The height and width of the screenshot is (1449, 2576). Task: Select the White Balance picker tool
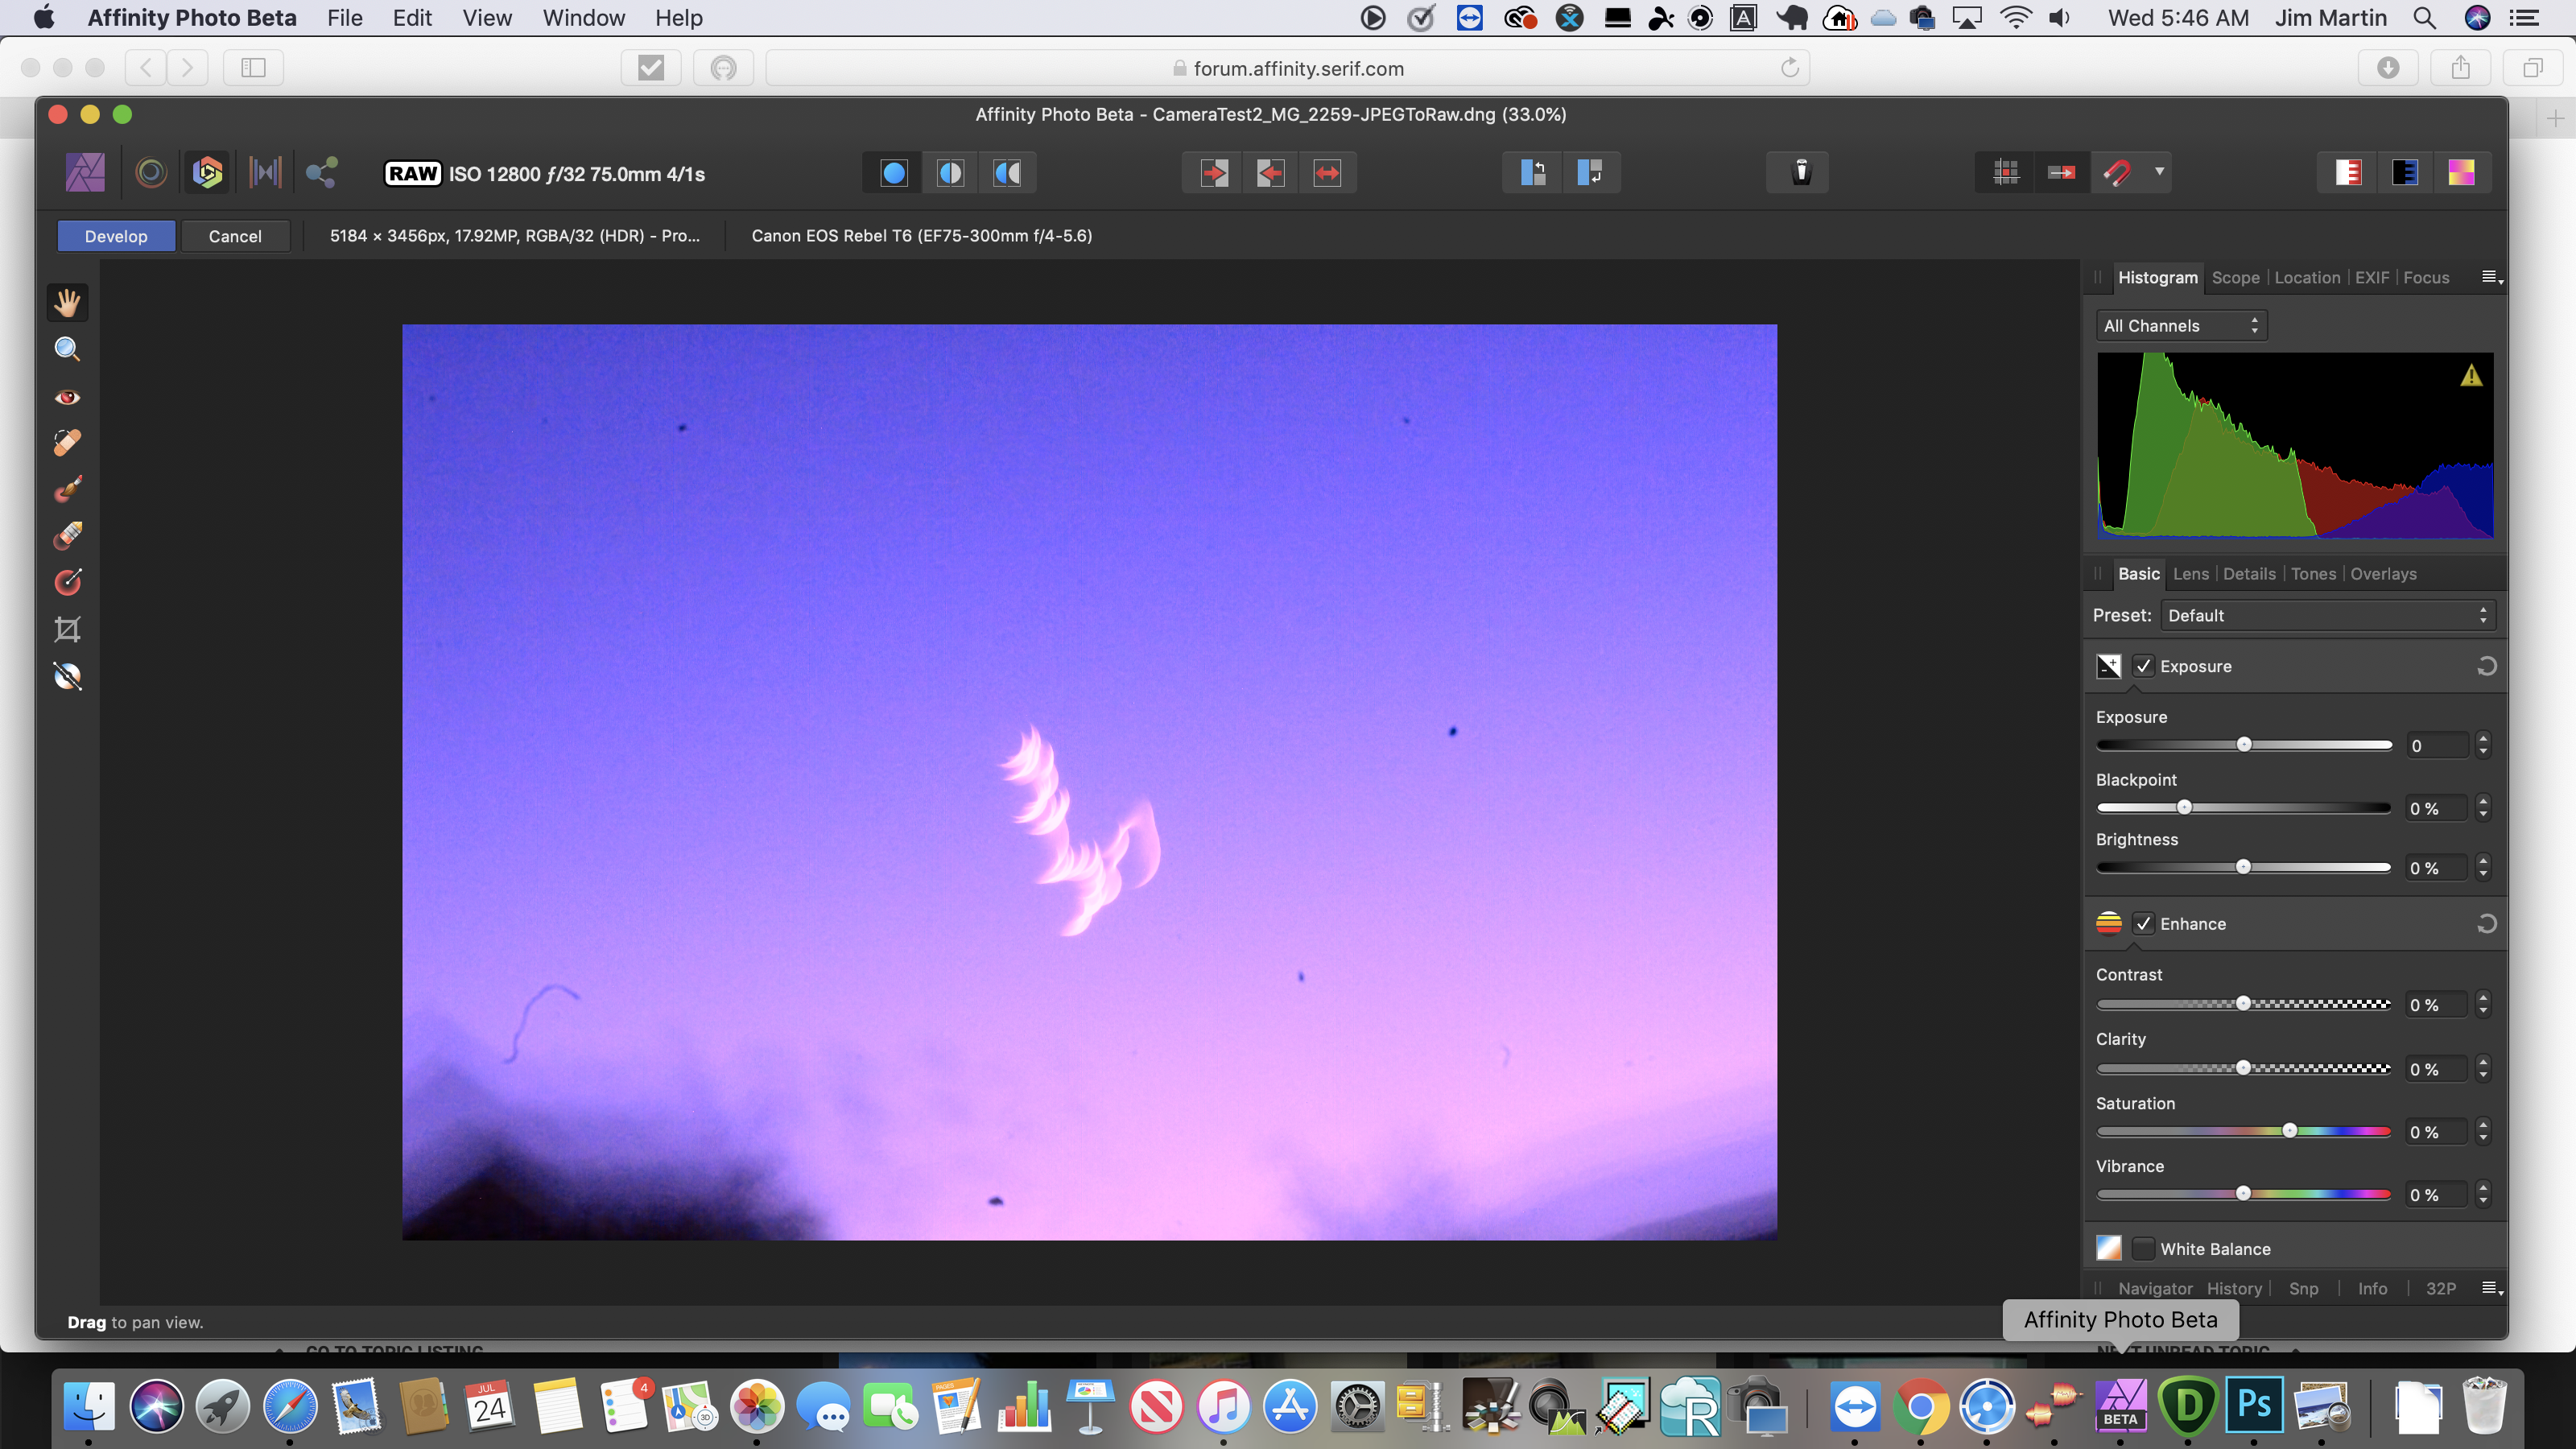67,677
